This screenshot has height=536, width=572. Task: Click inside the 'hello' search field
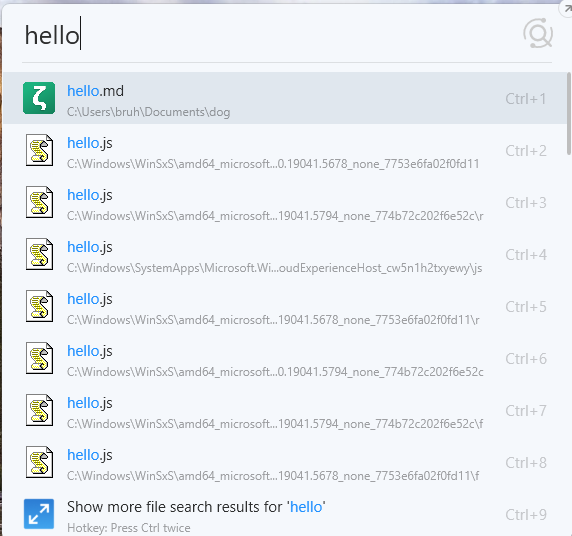click(270, 35)
